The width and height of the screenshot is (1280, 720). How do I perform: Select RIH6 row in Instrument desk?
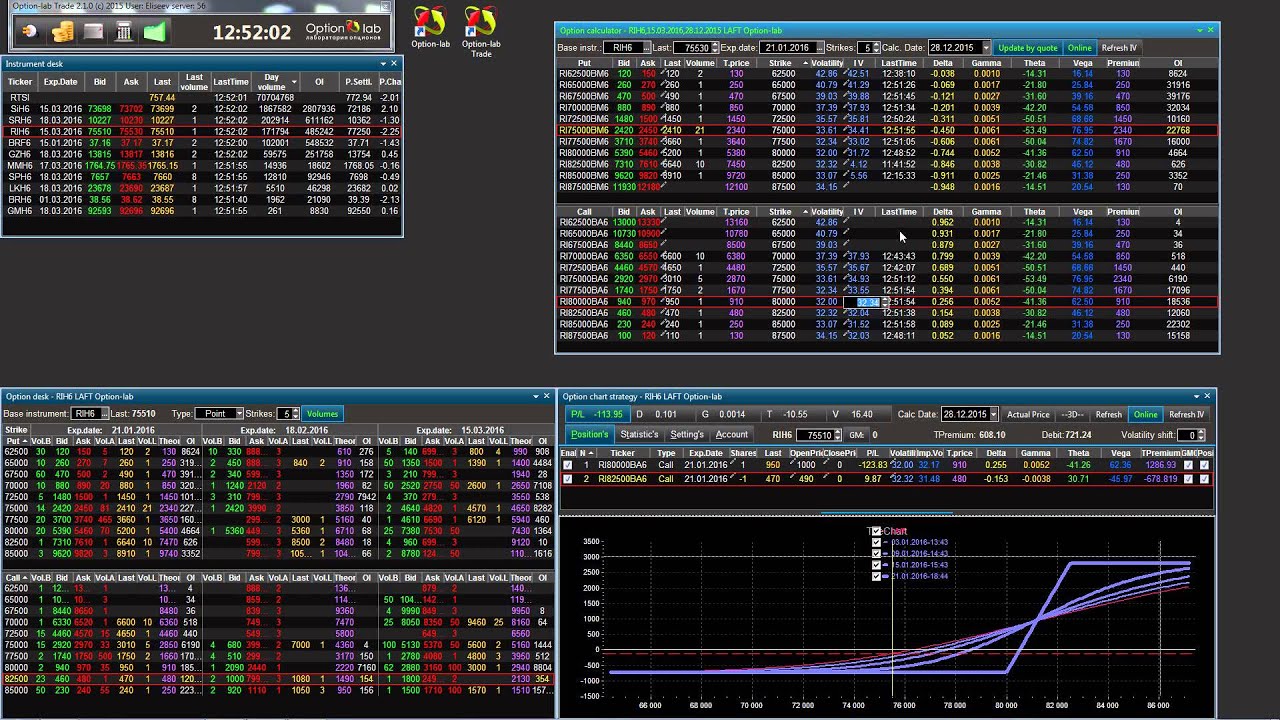tap(203, 131)
